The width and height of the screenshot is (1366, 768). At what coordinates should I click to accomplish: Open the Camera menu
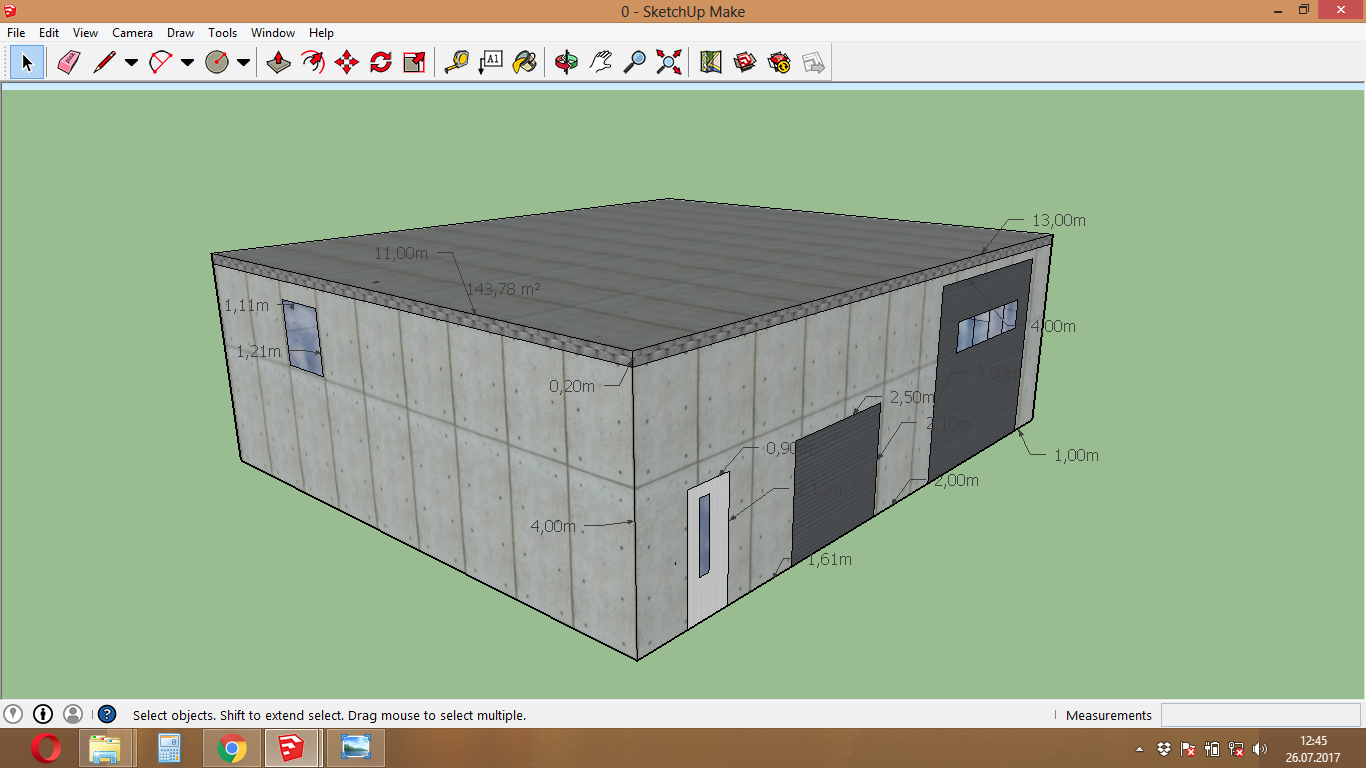point(132,33)
